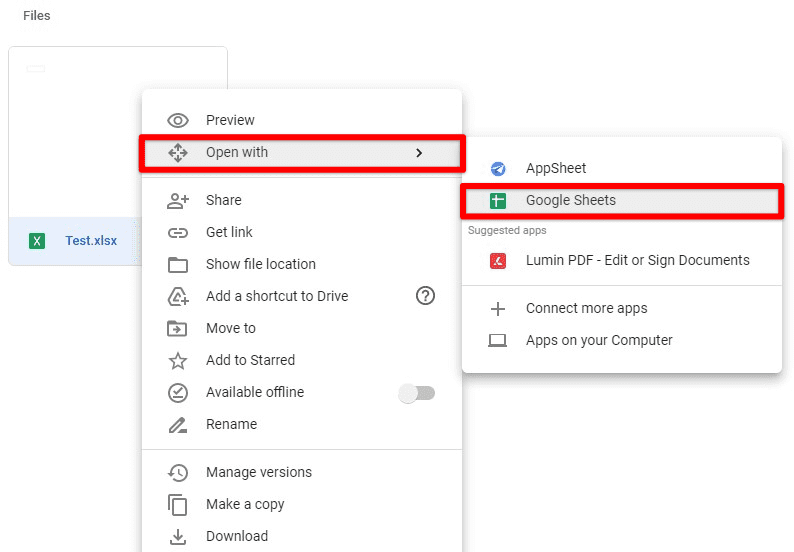This screenshot has width=794, height=552.
Task: Choose Lumin PDF - Edit or Sign Documents
Action: (x=622, y=261)
